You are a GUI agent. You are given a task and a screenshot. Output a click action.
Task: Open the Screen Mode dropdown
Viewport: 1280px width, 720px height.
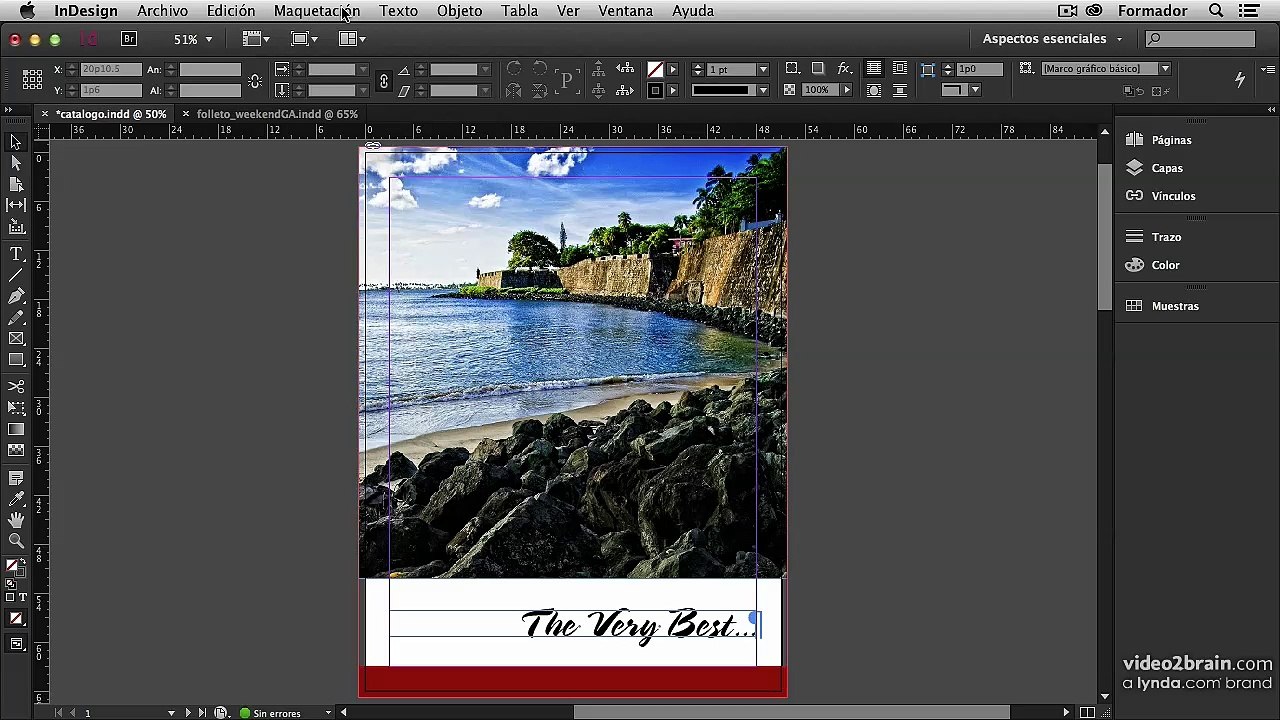click(304, 39)
